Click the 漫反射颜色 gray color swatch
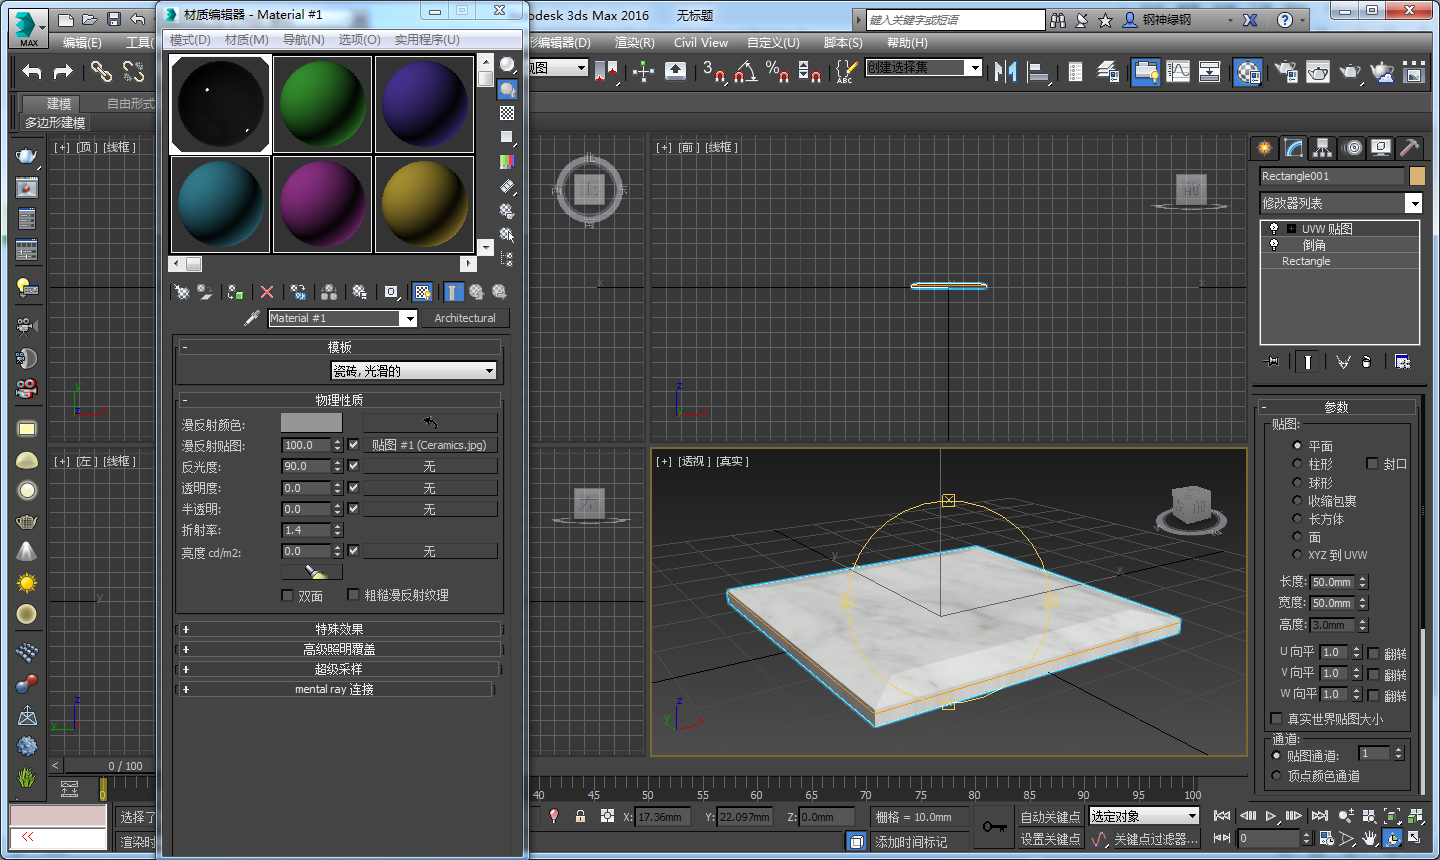This screenshot has height=860, width=1440. (311, 423)
